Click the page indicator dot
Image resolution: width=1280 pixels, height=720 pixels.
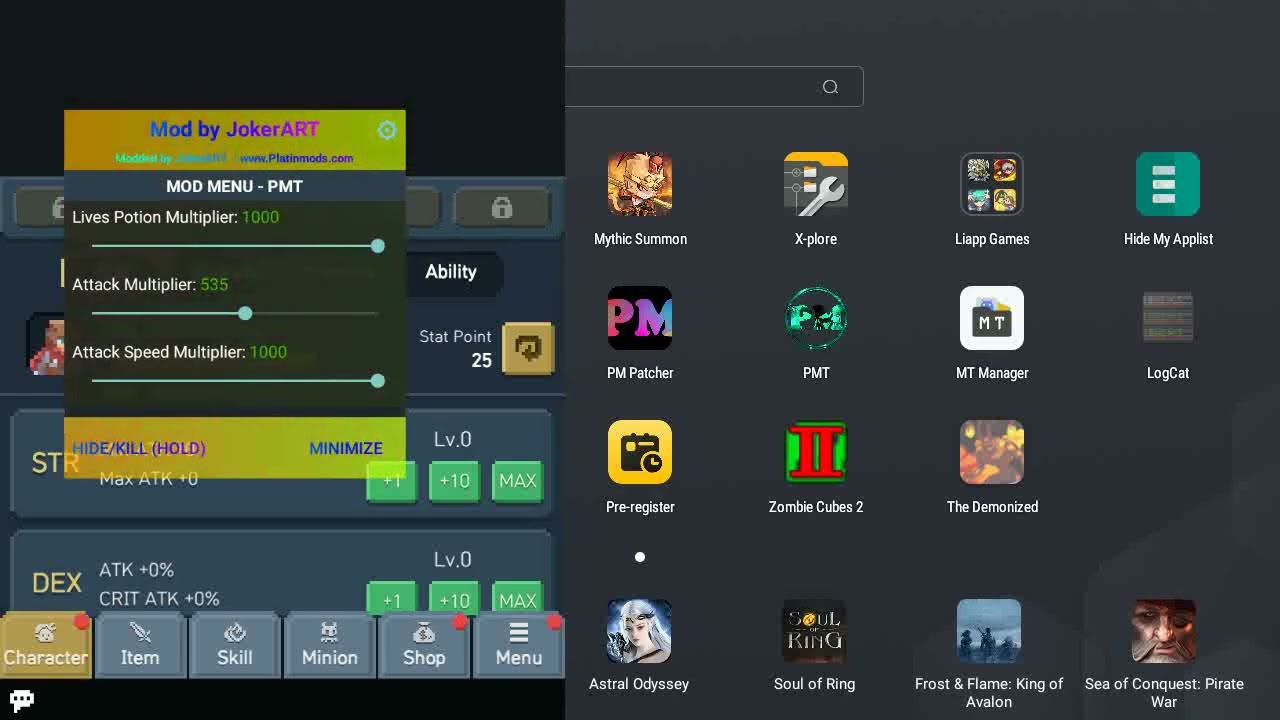click(x=640, y=557)
